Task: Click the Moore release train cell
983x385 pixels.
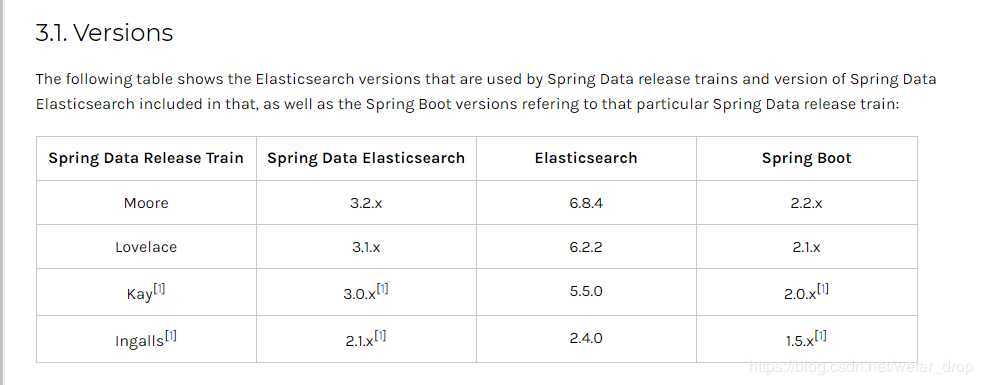Action: pos(146,203)
